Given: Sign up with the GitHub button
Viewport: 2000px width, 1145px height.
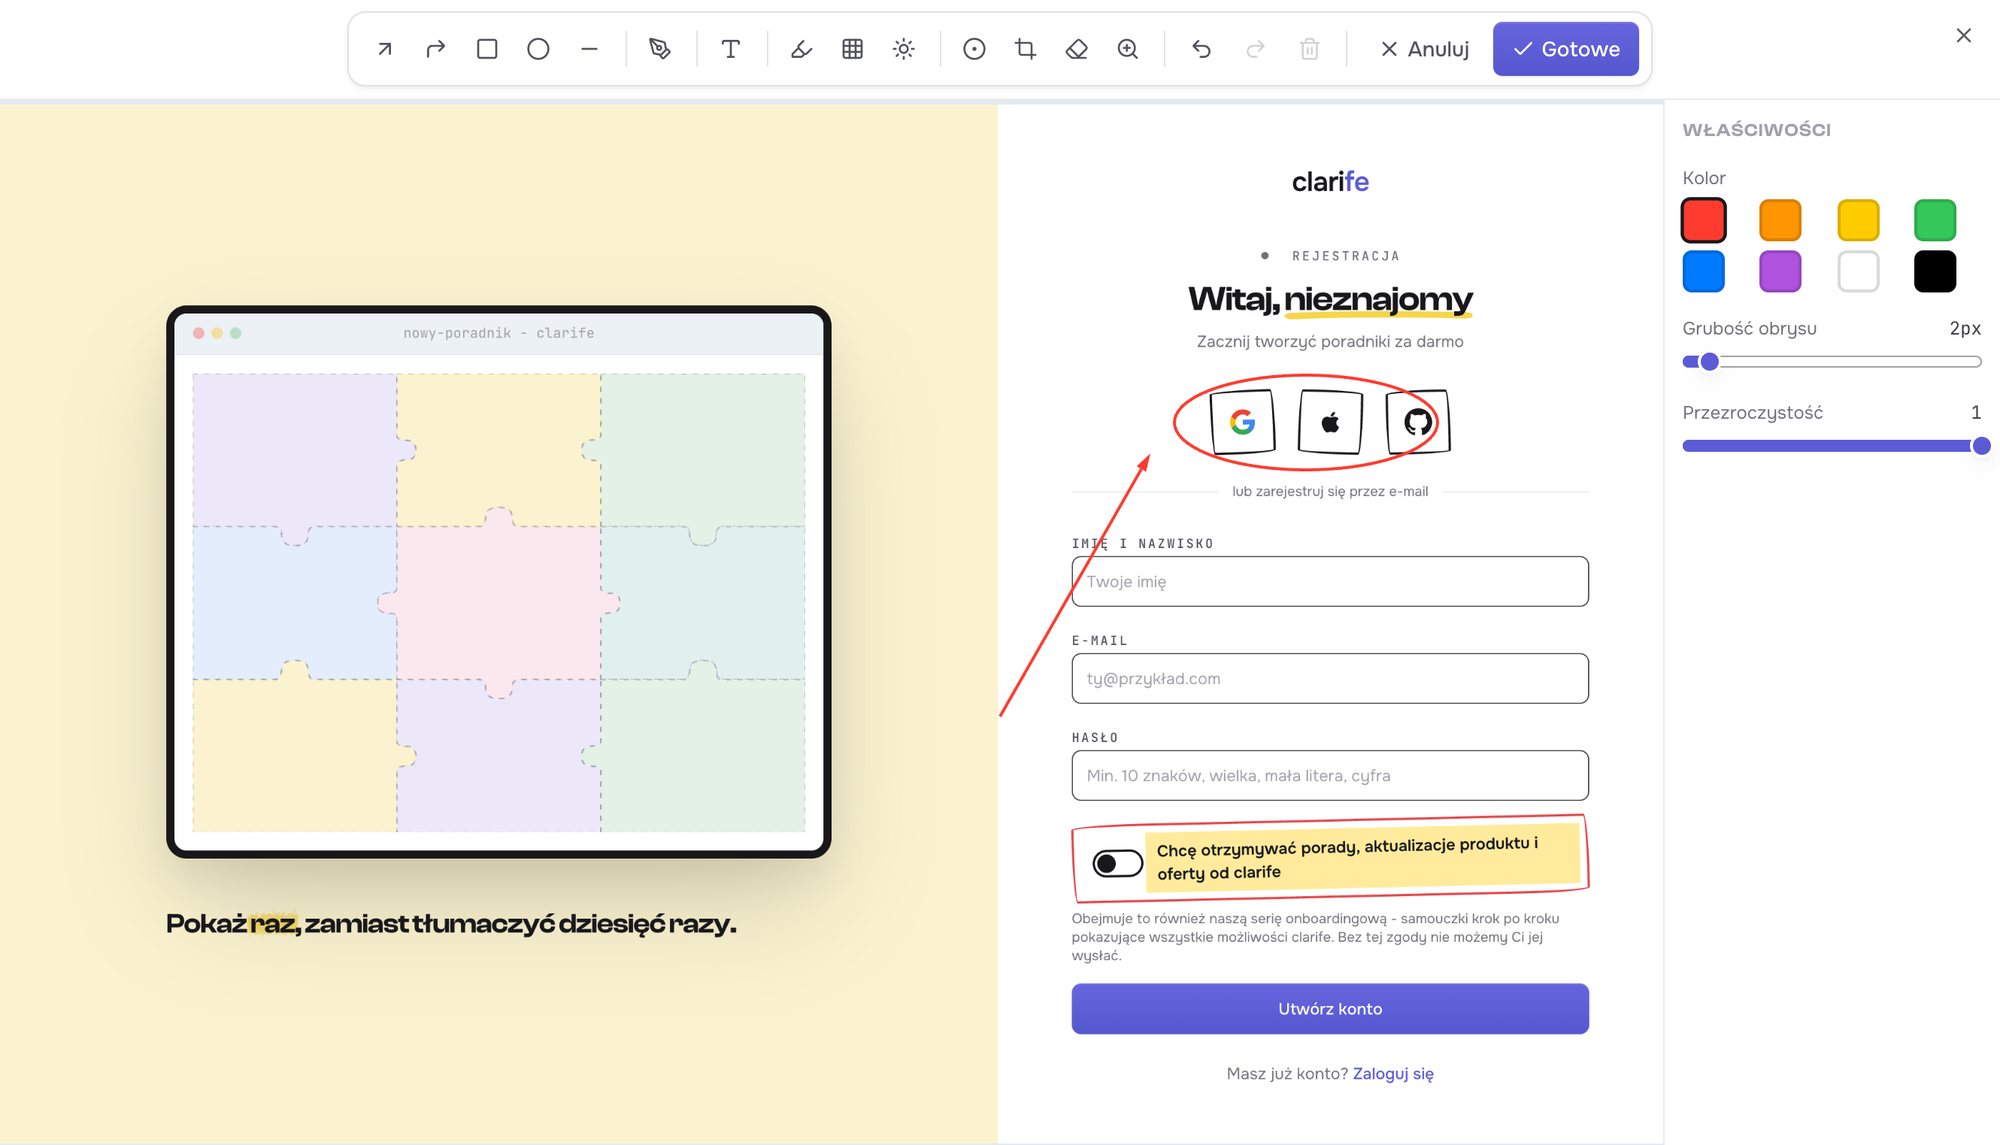Looking at the screenshot, I should 1418,422.
